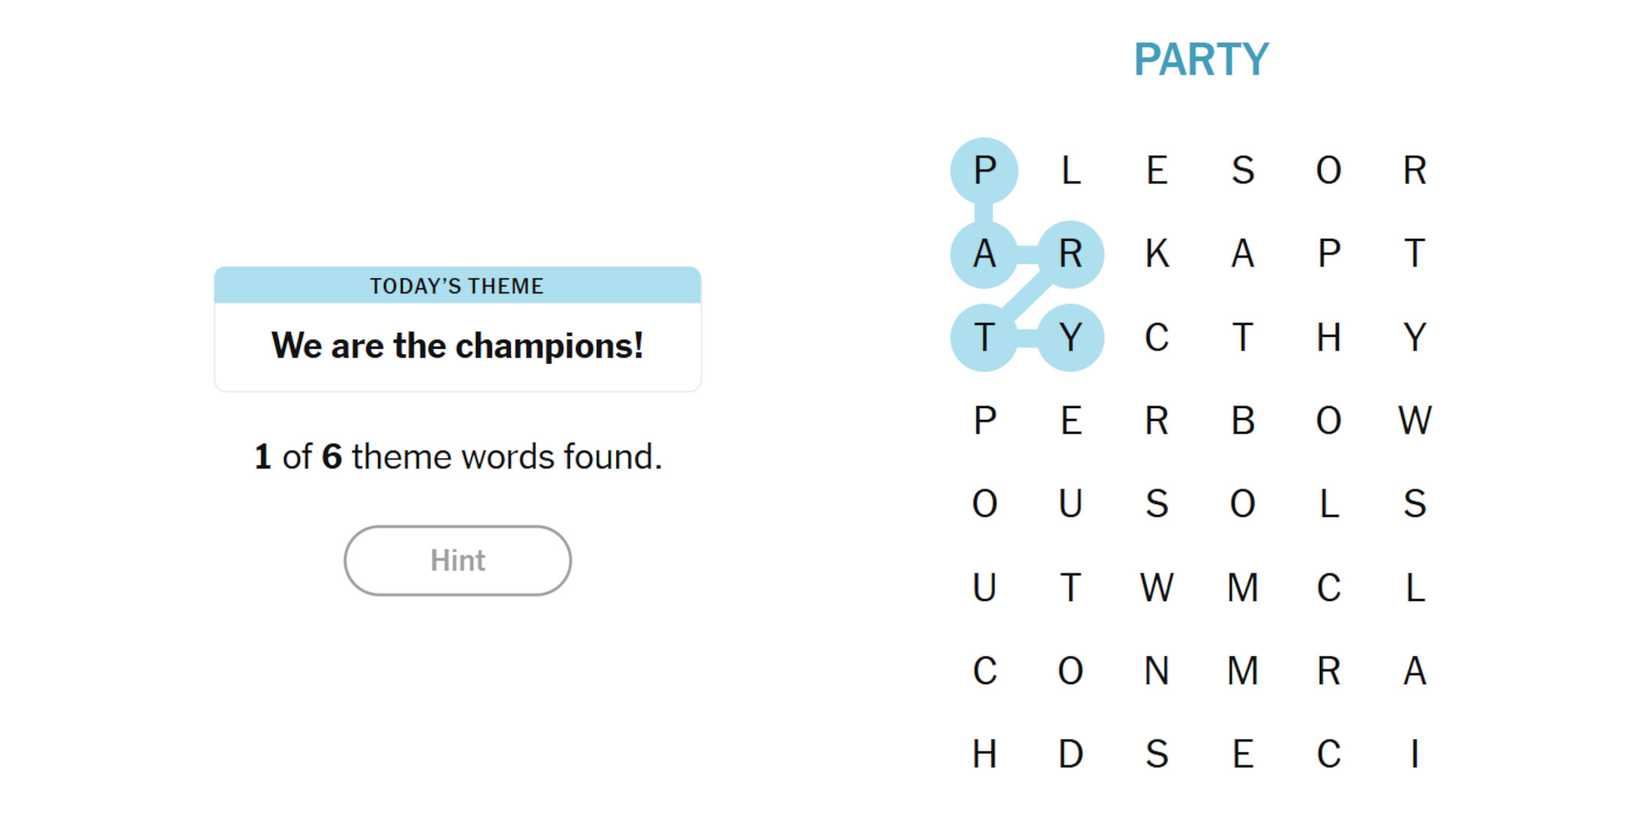Select the H in the bottom row
The height and width of the screenshot is (825, 1650).
click(x=984, y=754)
